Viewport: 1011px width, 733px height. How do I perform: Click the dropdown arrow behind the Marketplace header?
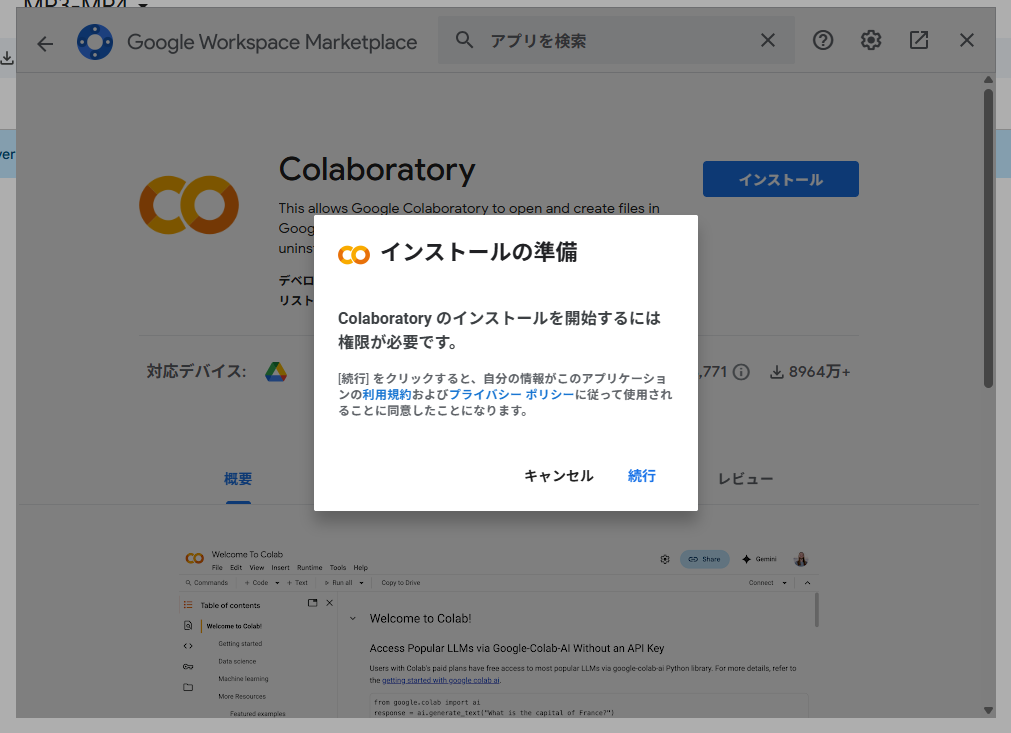[143, 5]
